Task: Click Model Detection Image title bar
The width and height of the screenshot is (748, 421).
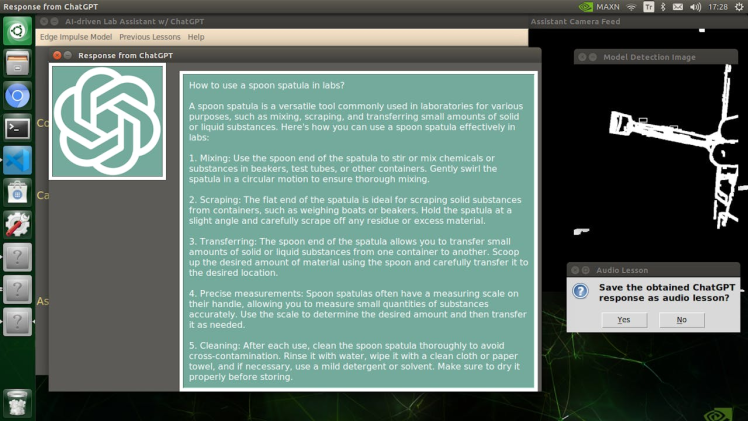Action: pos(656,57)
